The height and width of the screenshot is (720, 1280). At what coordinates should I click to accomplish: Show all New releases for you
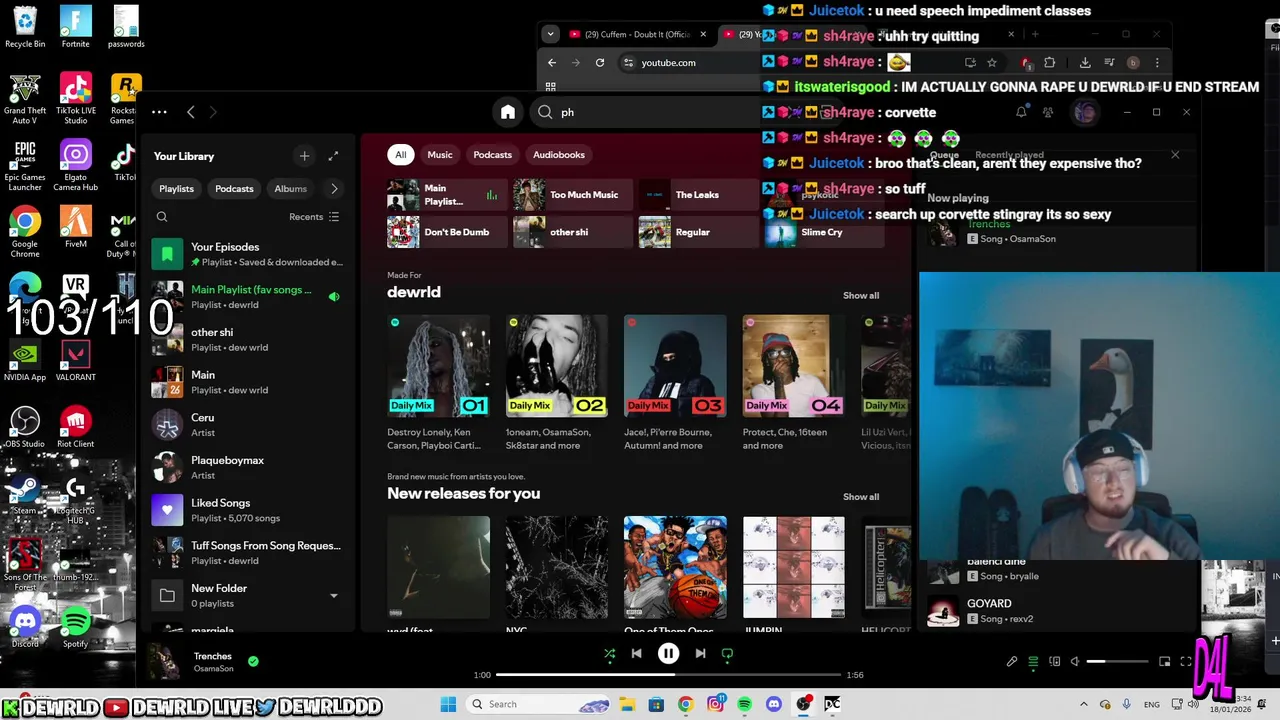pos(861,497)
